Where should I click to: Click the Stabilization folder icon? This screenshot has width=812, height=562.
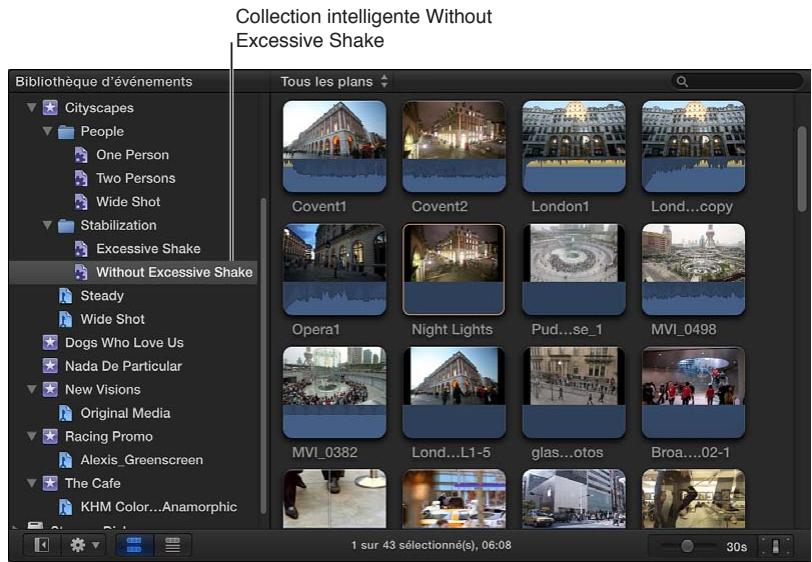pos(66,225)
